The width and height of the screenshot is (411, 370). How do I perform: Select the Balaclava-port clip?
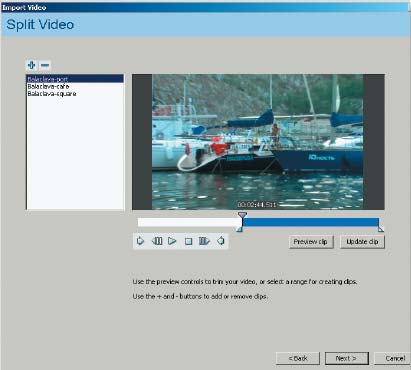point(75,79)
